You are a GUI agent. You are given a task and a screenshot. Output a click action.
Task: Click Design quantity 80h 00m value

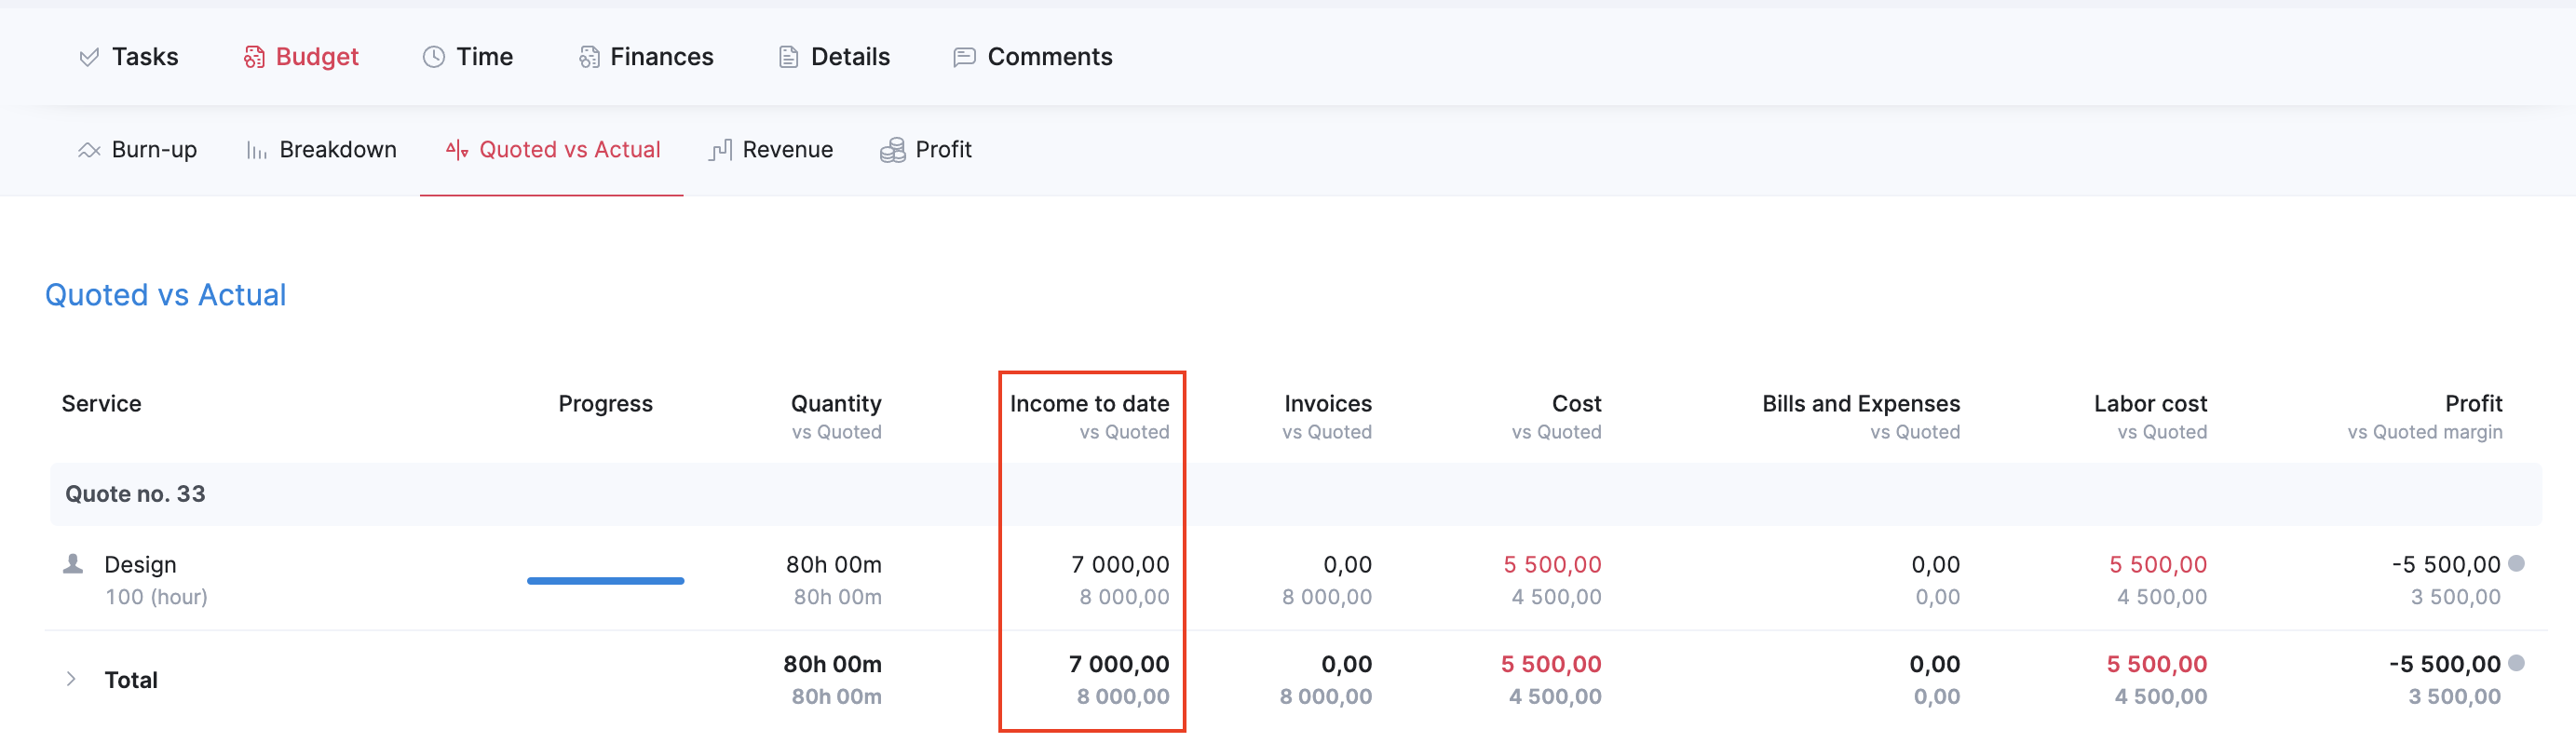pos(834,565)
